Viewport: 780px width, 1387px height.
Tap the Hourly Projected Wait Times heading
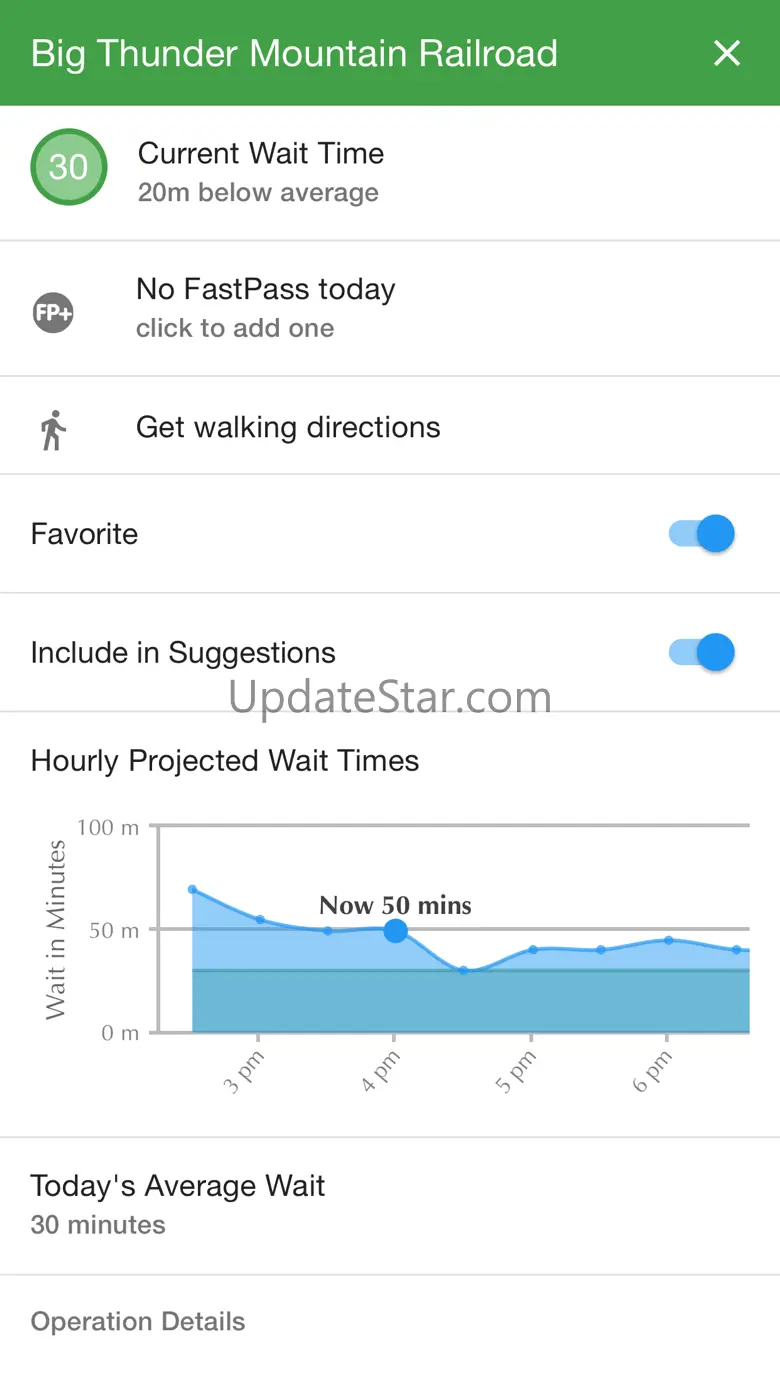[x=225, y=761]
